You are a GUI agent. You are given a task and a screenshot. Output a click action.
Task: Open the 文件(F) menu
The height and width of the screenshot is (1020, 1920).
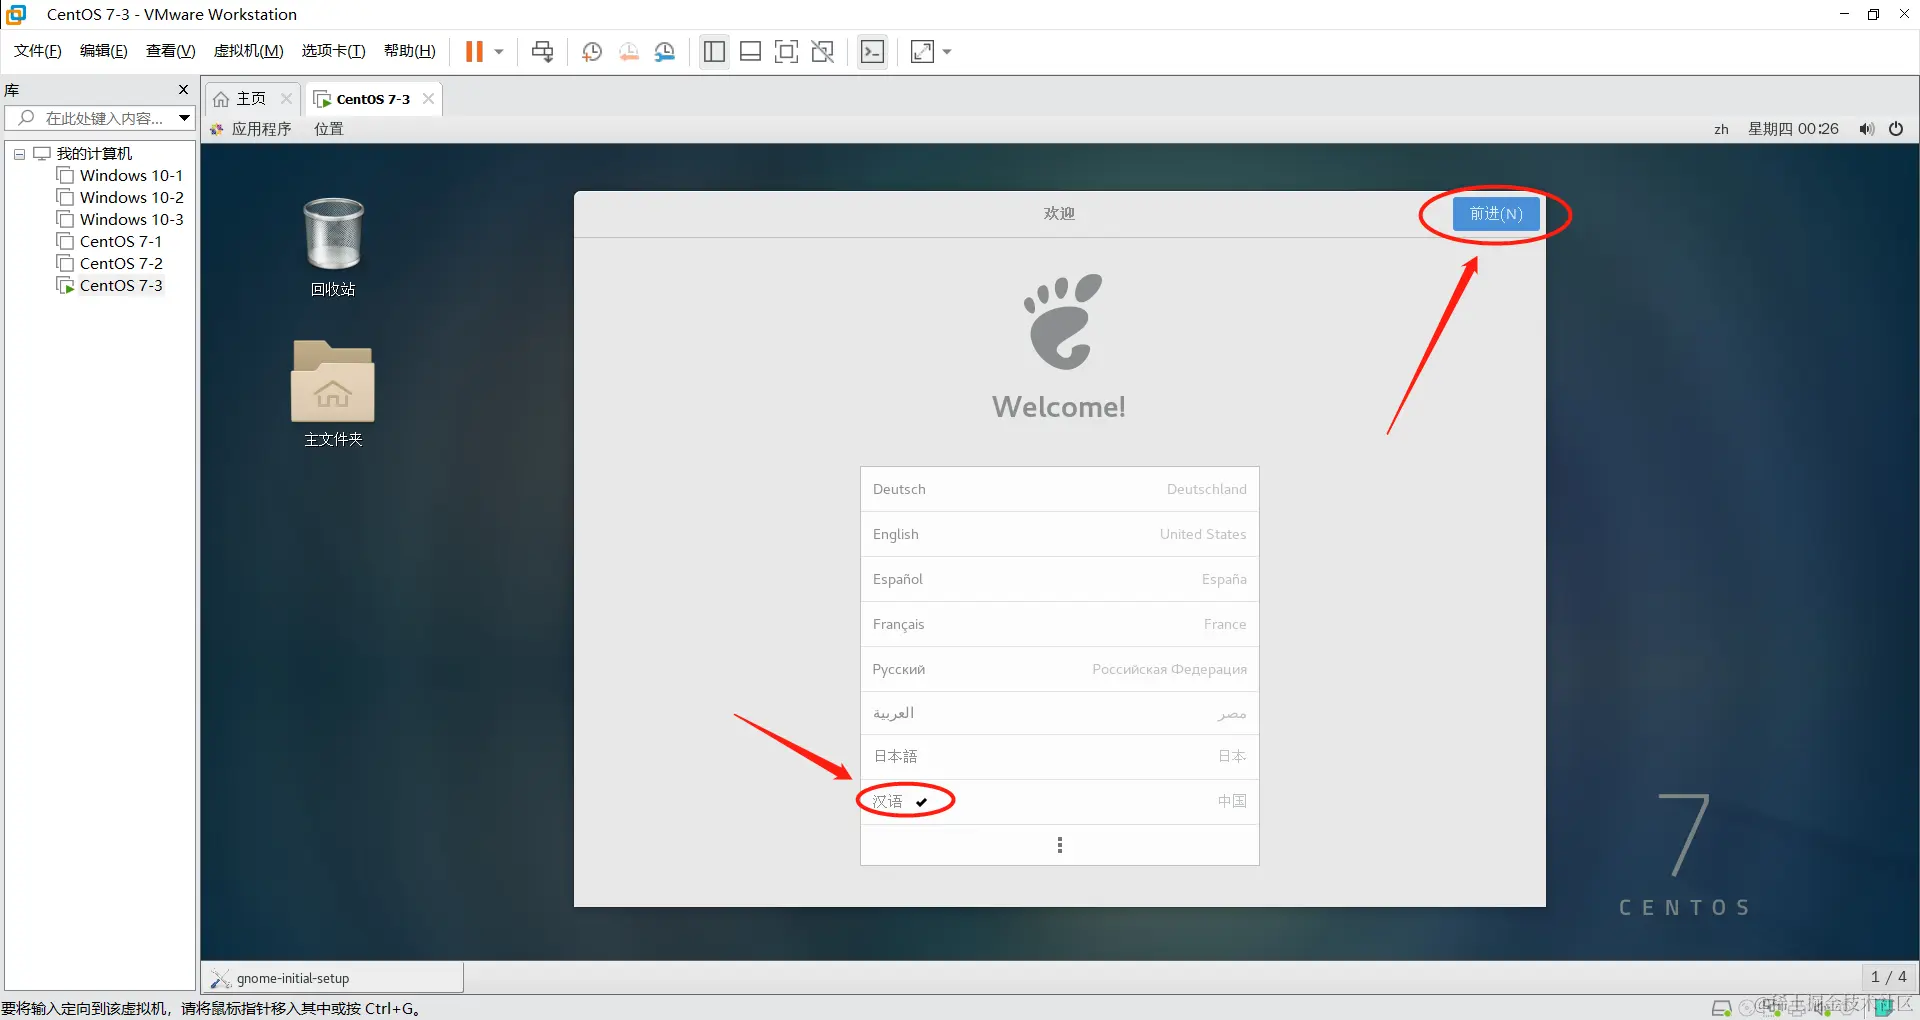[x=38, y=51]
